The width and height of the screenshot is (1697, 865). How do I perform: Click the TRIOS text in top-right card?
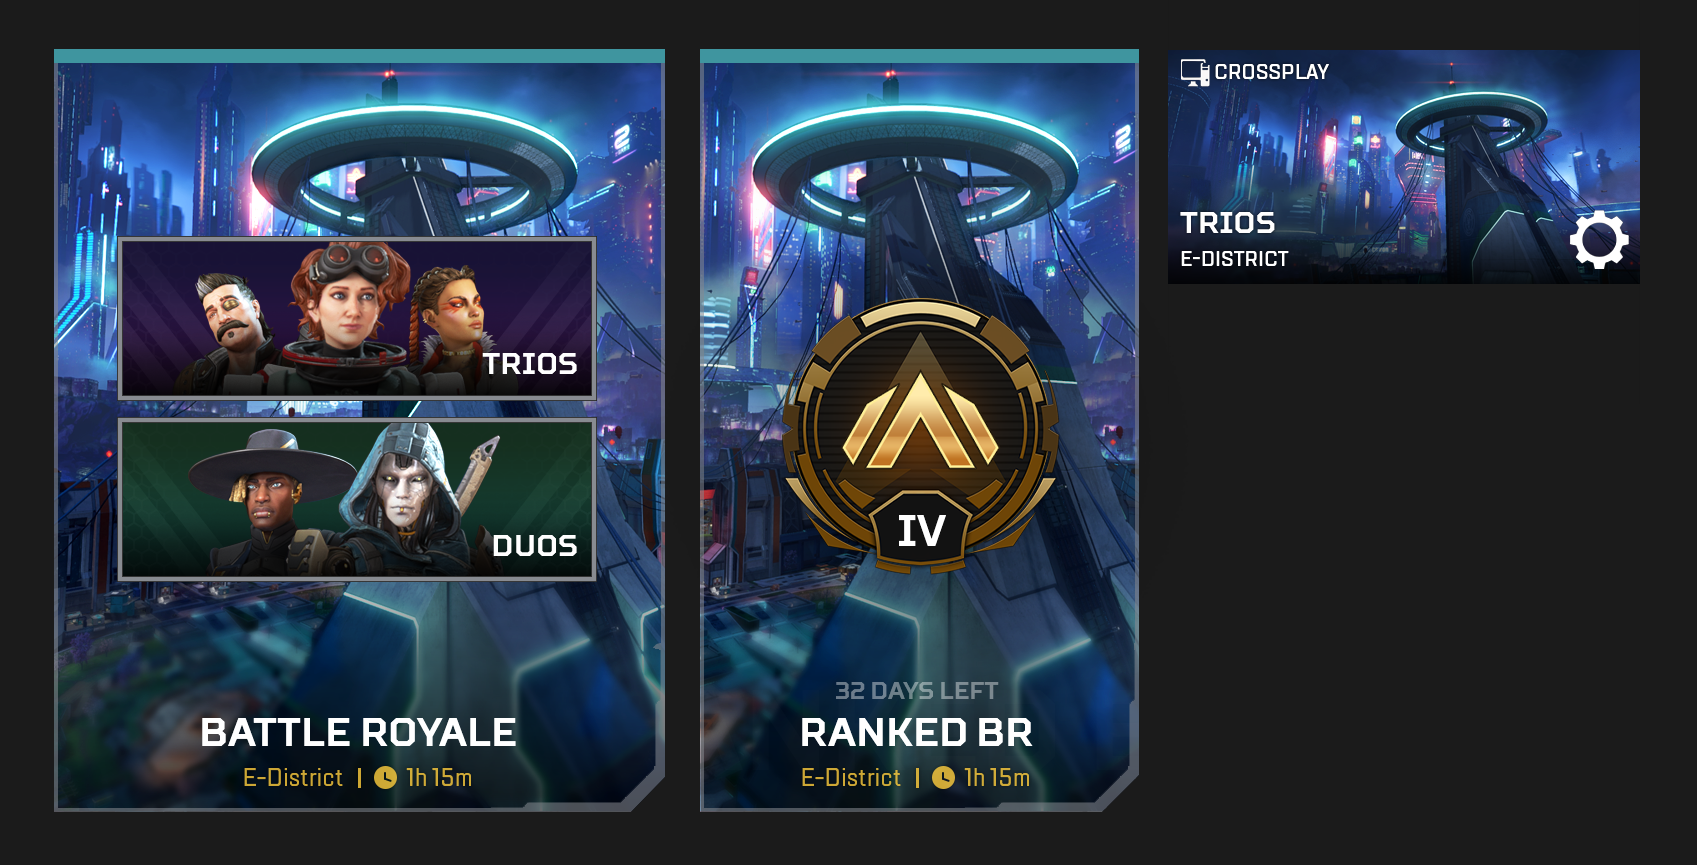pyautogui.click(x=1228, y=223)
